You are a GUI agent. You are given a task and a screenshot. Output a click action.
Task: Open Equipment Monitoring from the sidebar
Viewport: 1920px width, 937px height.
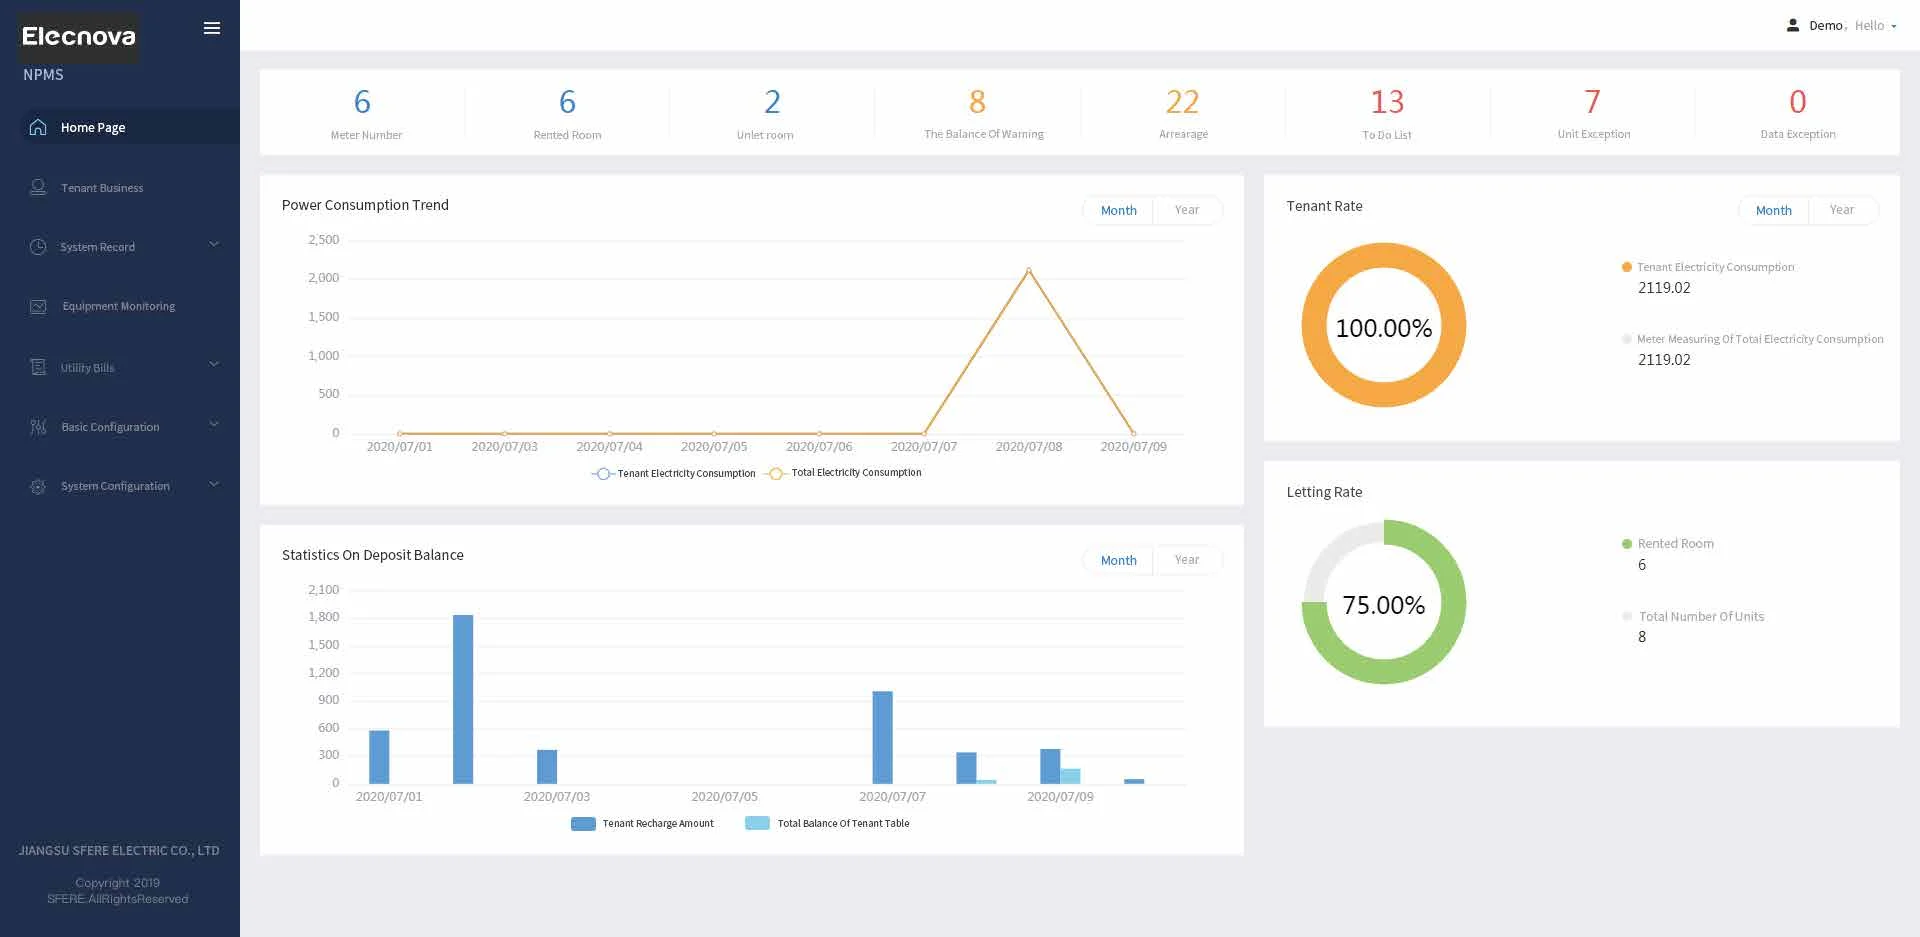[x=118, y=306]
